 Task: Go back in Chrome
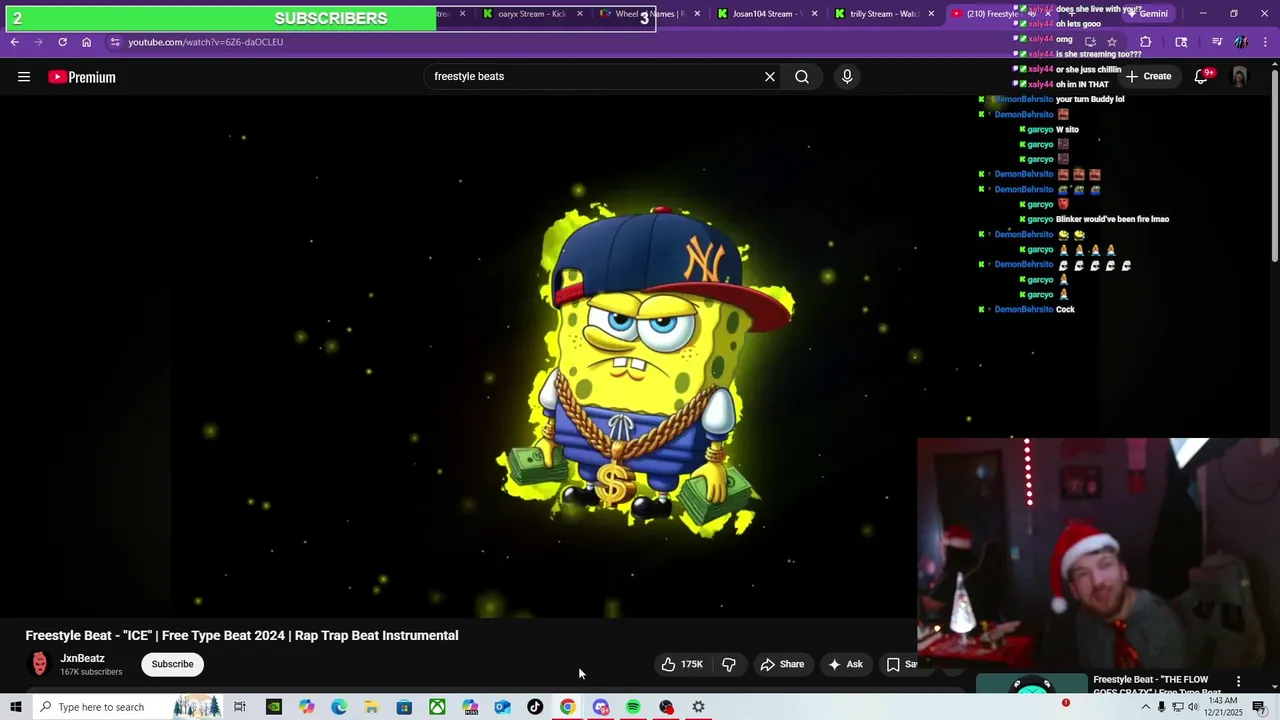pos(14,42)
